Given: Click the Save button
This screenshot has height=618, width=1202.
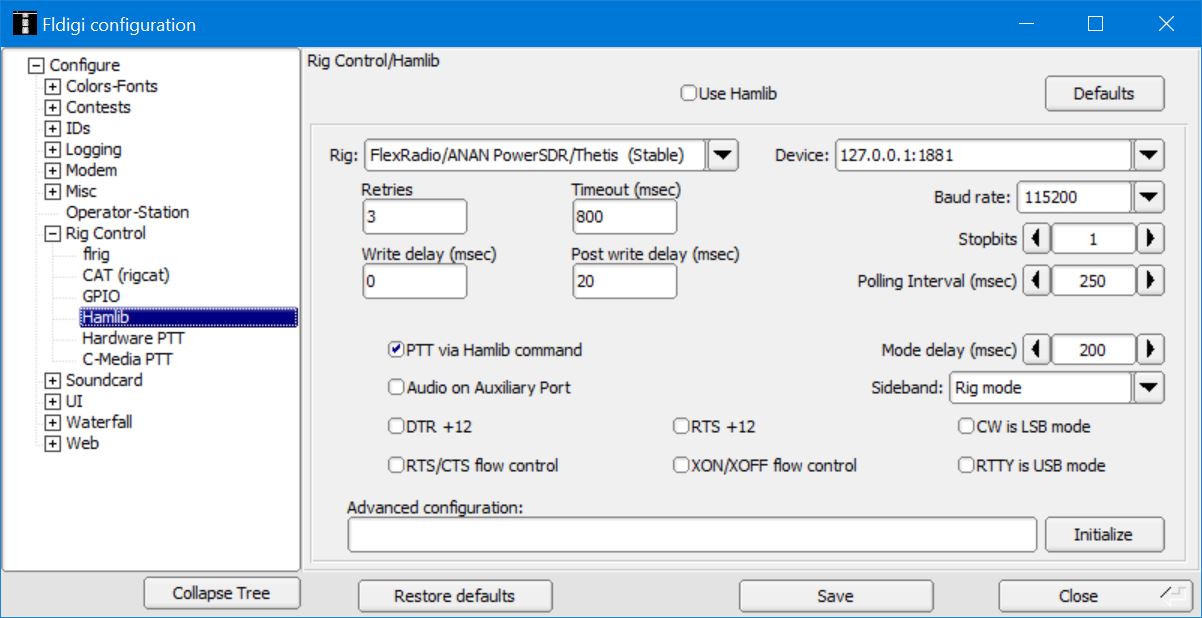Looking at the screenshot, I should click(835, 596).
